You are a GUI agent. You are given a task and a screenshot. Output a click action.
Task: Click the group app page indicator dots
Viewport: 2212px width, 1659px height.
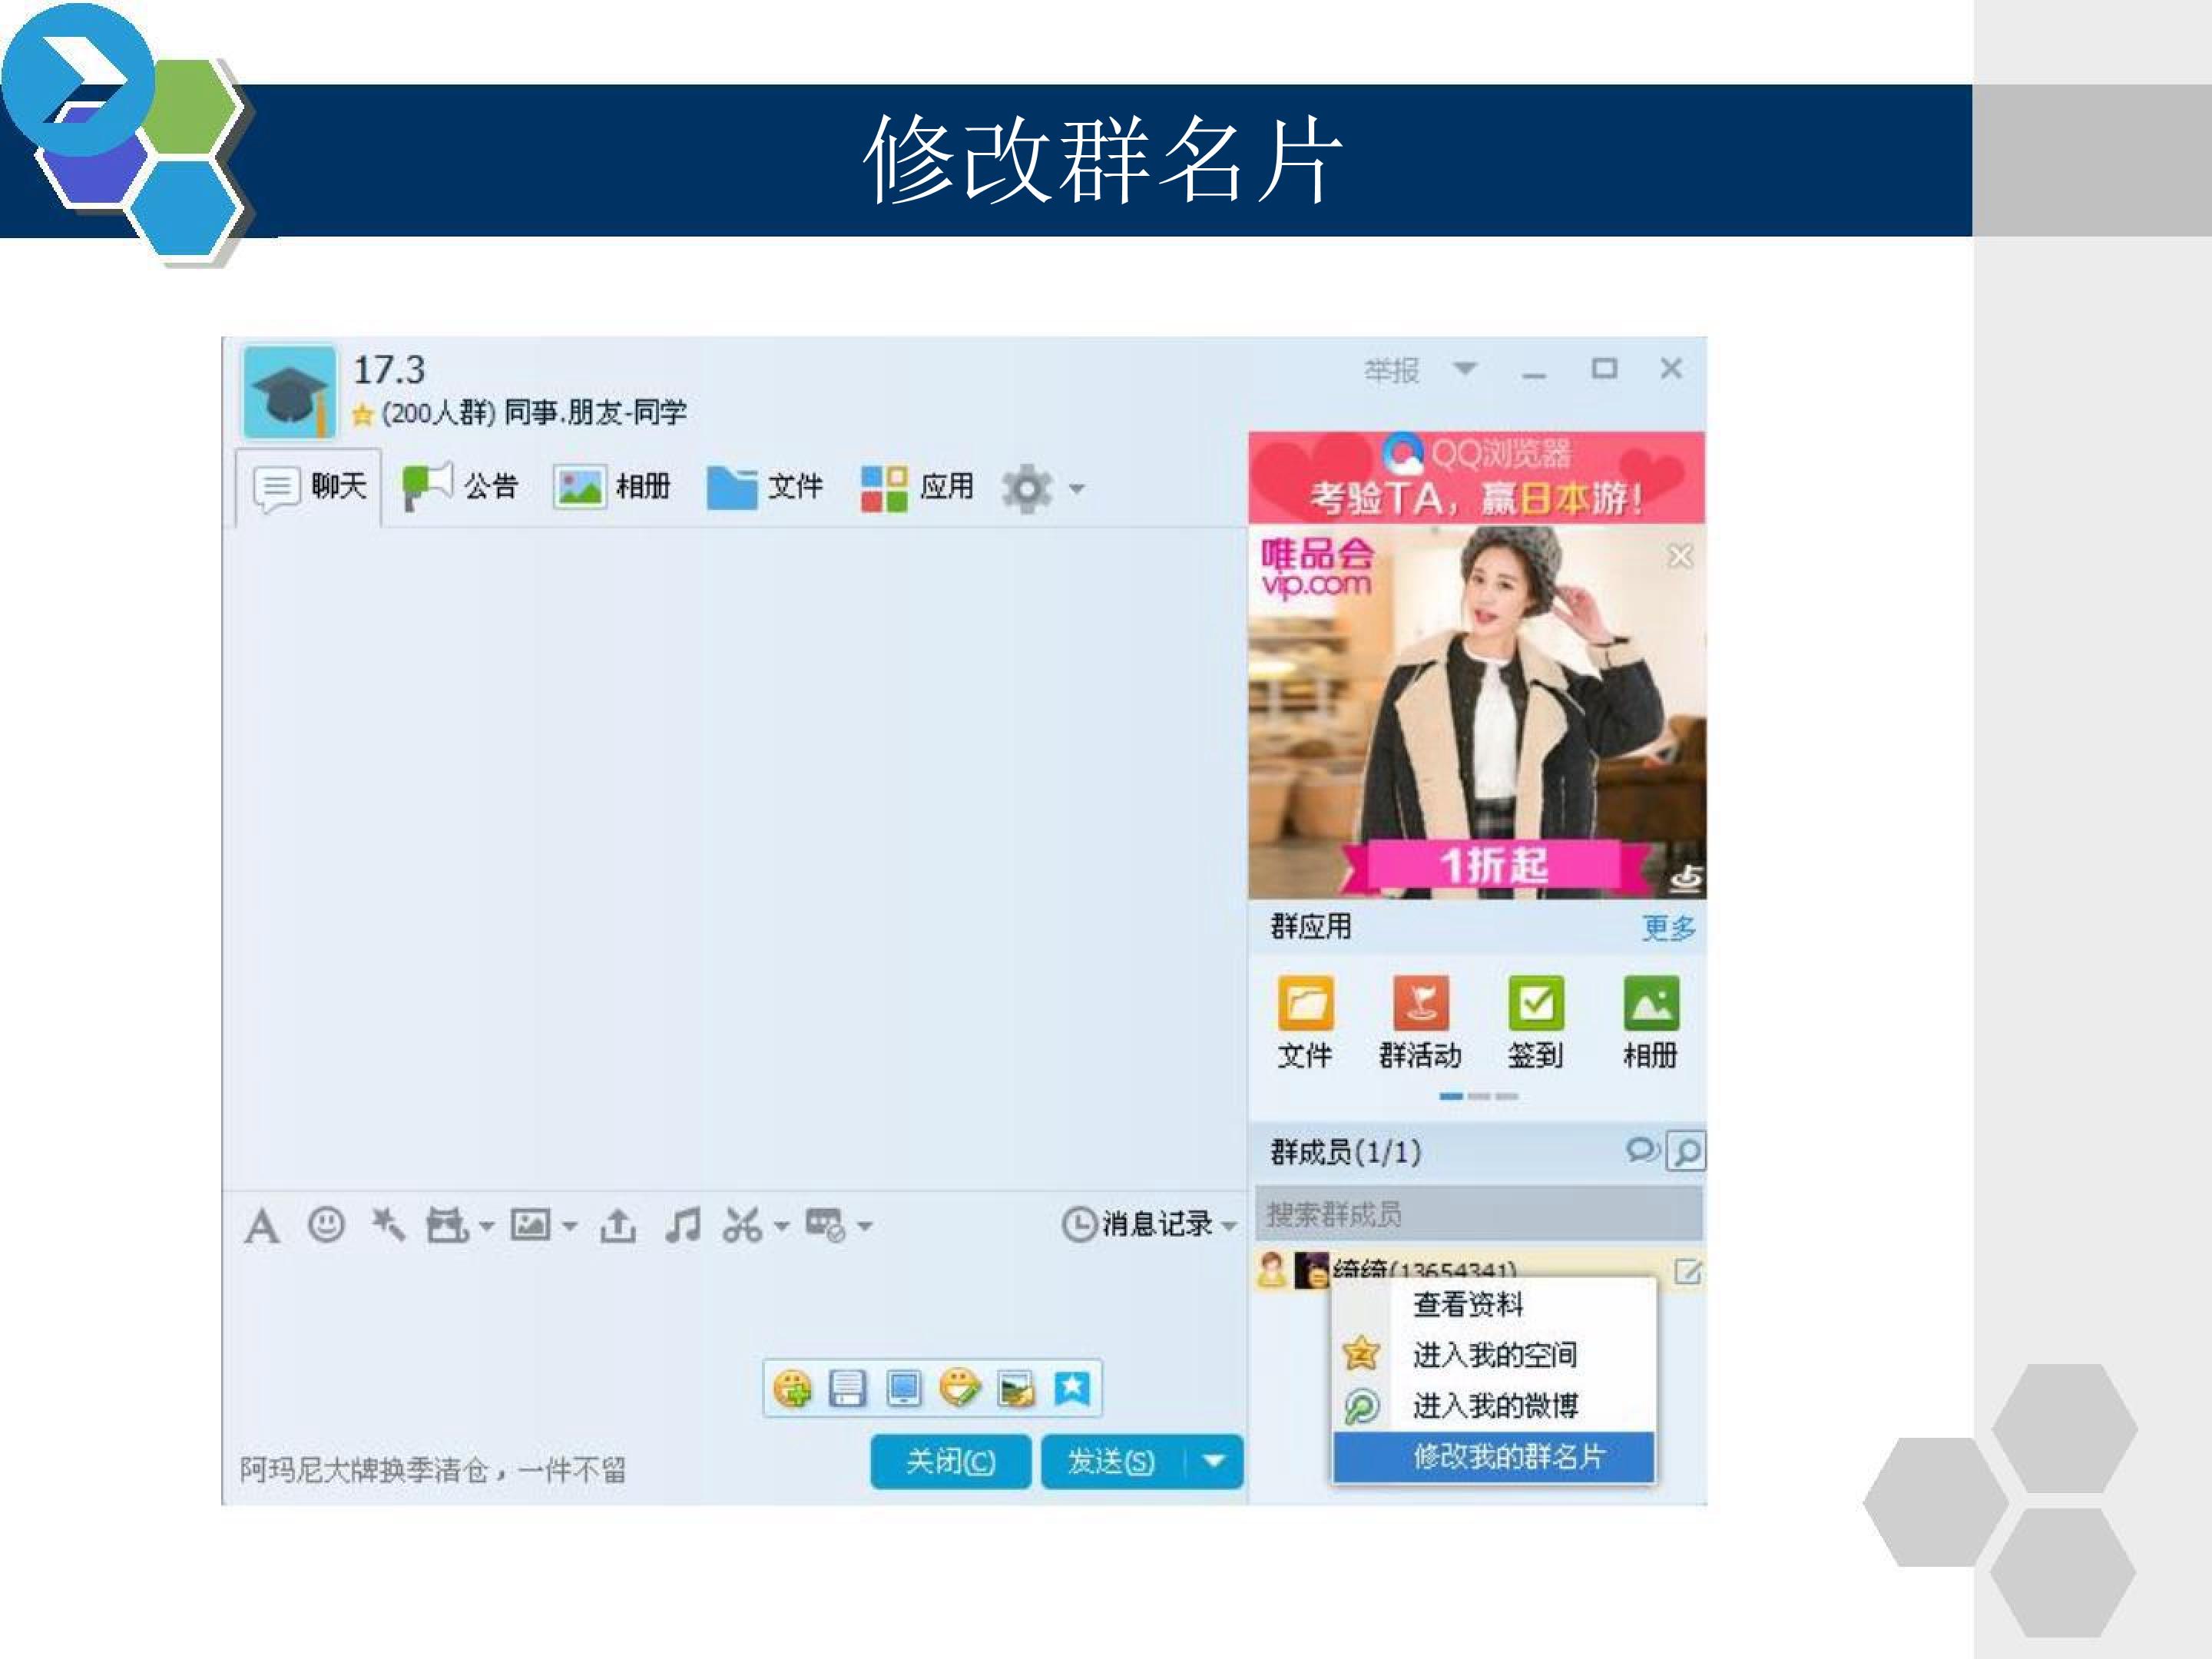click(1478, 1097)
